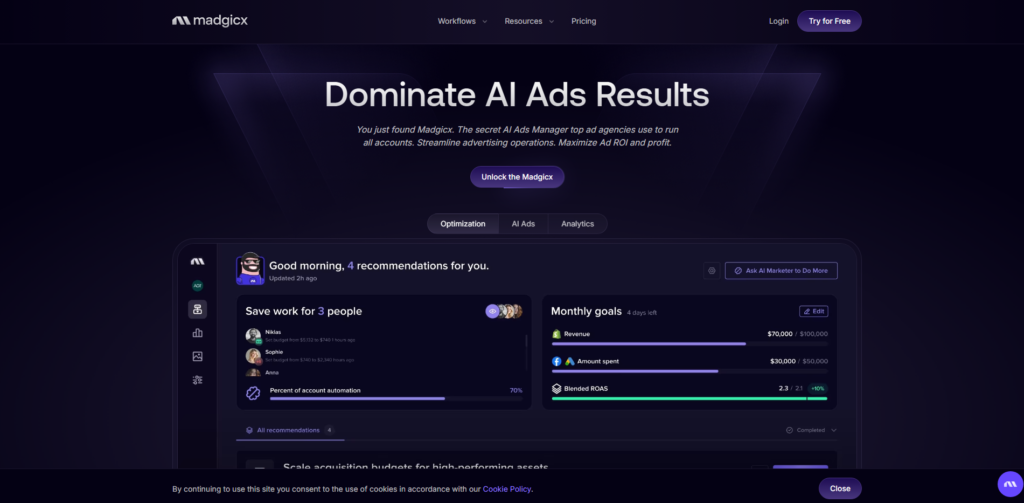This screenshot has width=1024, height=503.
Task: Open the optimization workflow sidebar icon
Action: [x=197, y=309]
